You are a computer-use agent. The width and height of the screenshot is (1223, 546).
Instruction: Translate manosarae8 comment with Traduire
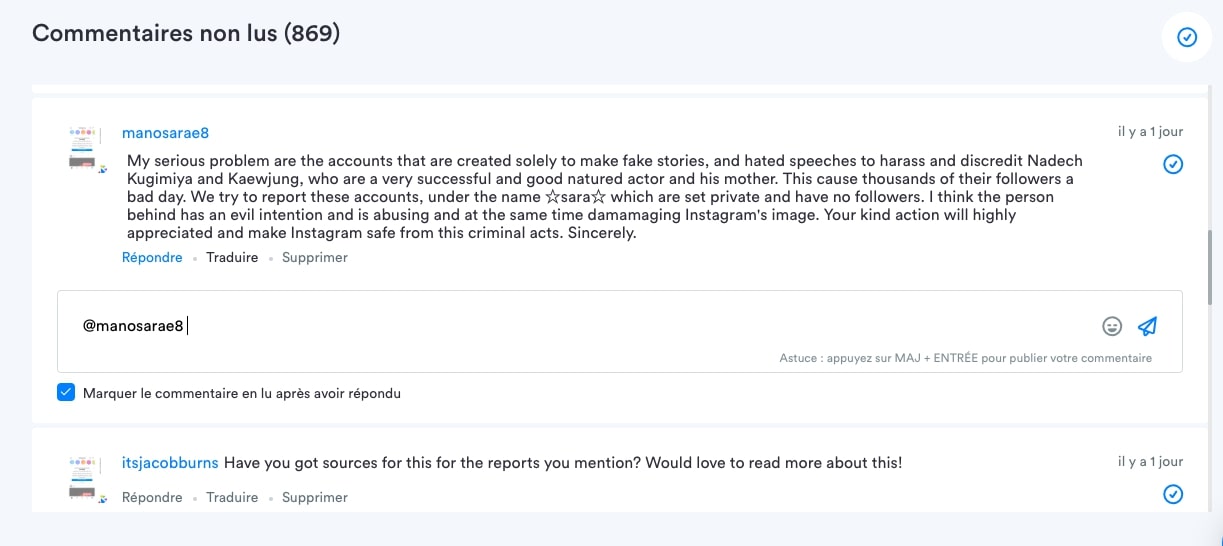[x=232, y=257]
